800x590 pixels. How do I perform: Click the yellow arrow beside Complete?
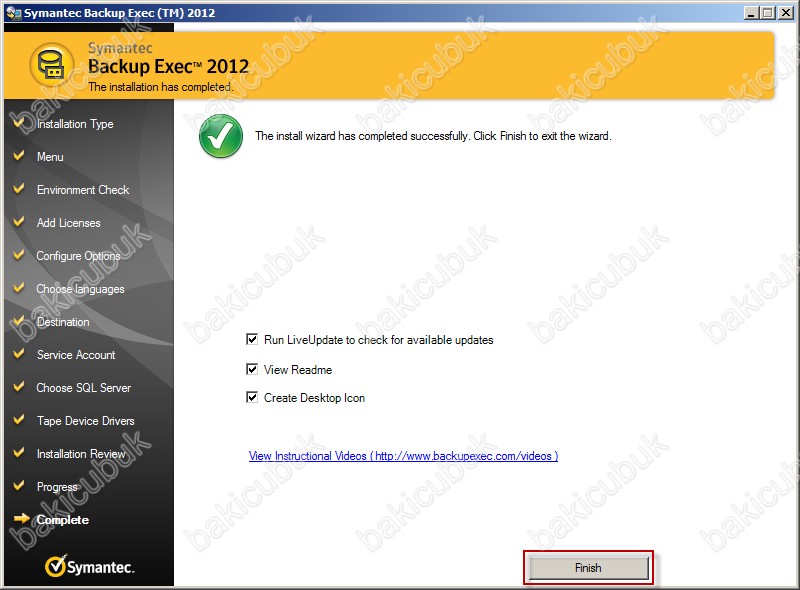[21, 519]
